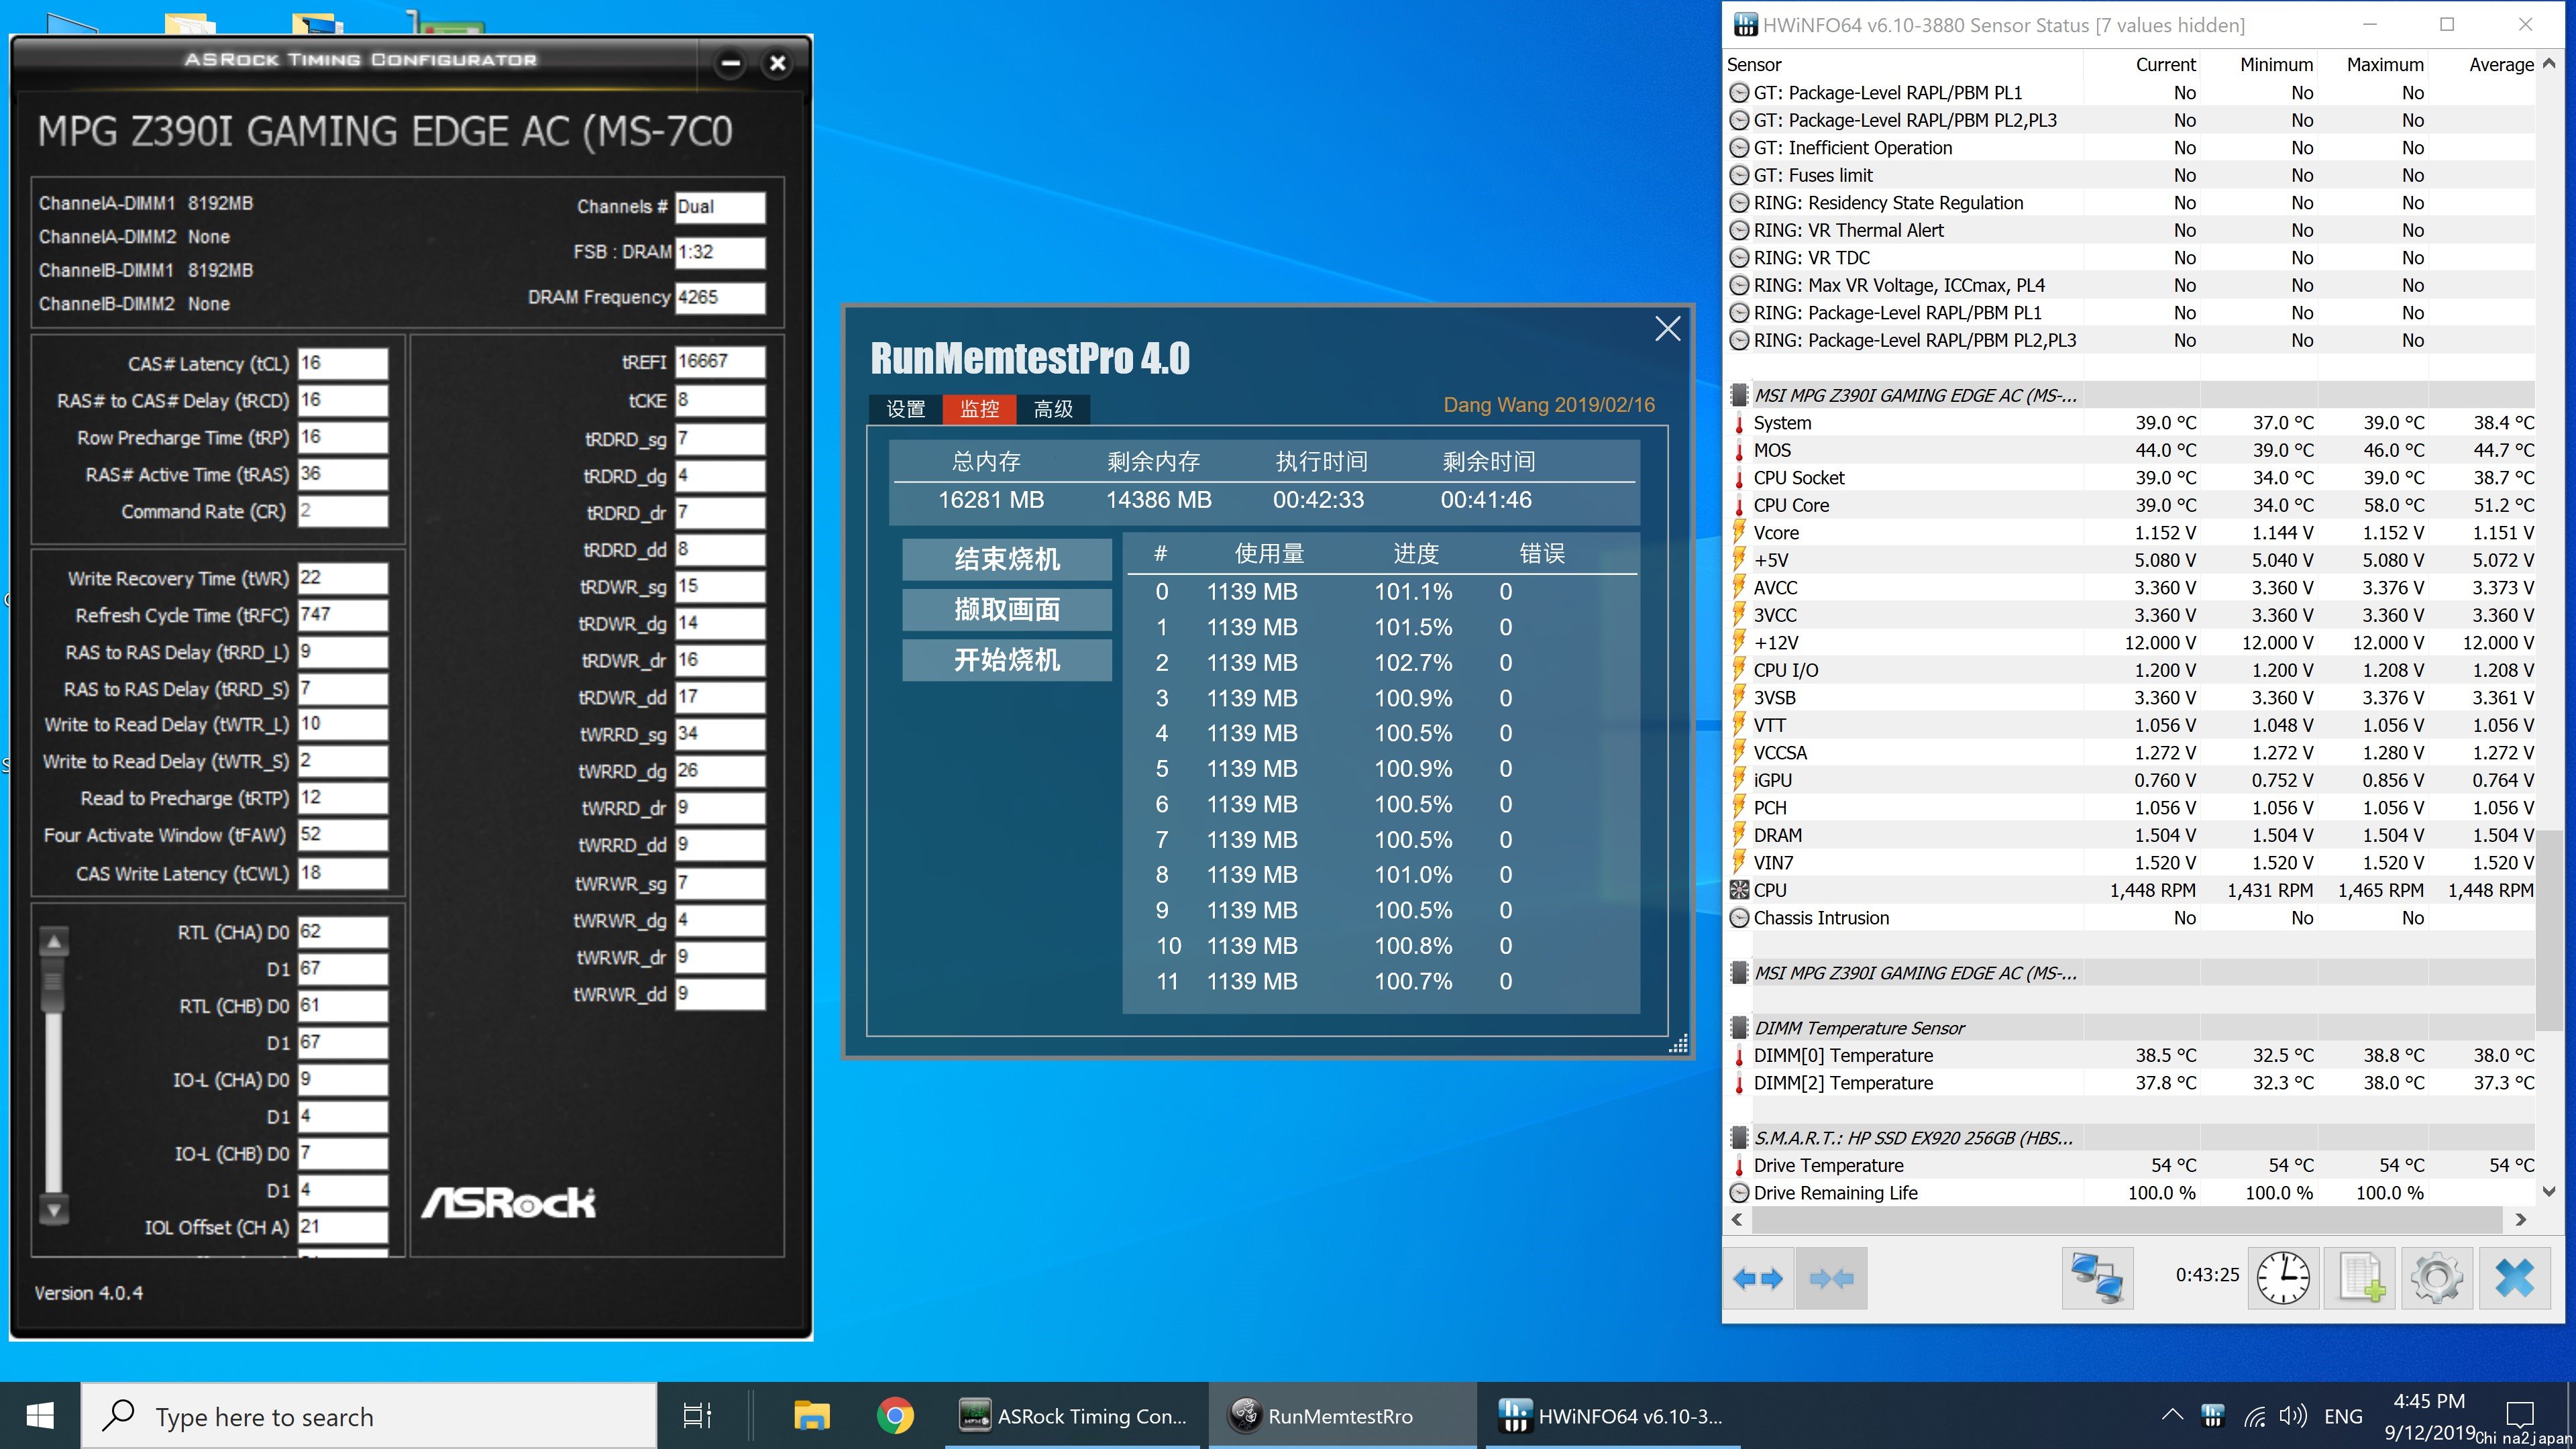The height and width of the screenshot is (1449, 2576).
Task: Click the clock reset timer icon in HWiNFO
Action: [2283, 1278]
